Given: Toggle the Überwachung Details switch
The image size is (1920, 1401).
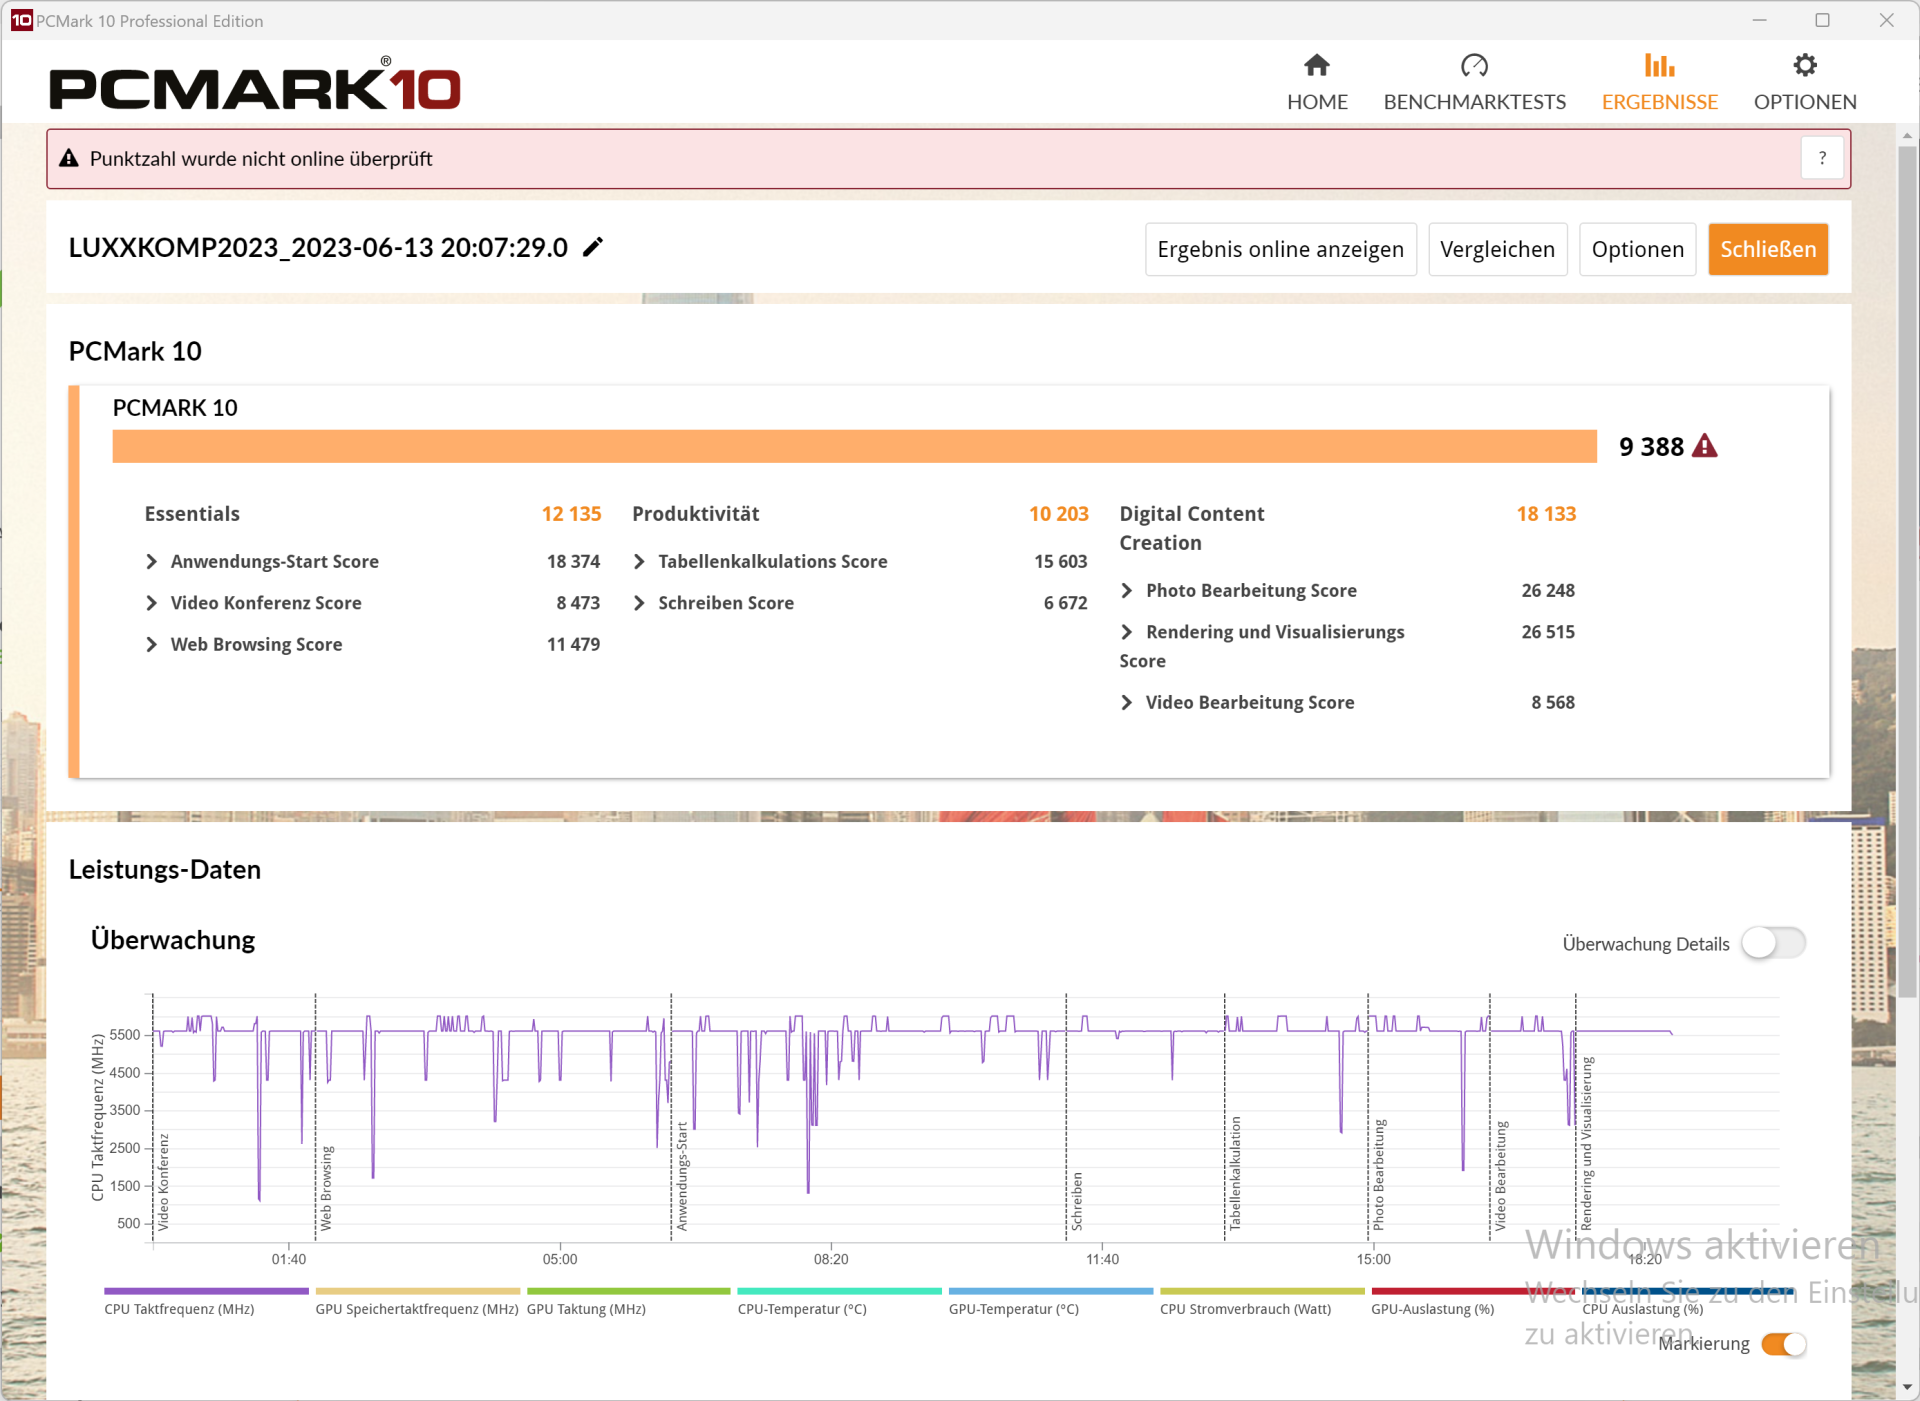Looking at the screenshot, I should pyautogui.click(x=1773, y=943).
